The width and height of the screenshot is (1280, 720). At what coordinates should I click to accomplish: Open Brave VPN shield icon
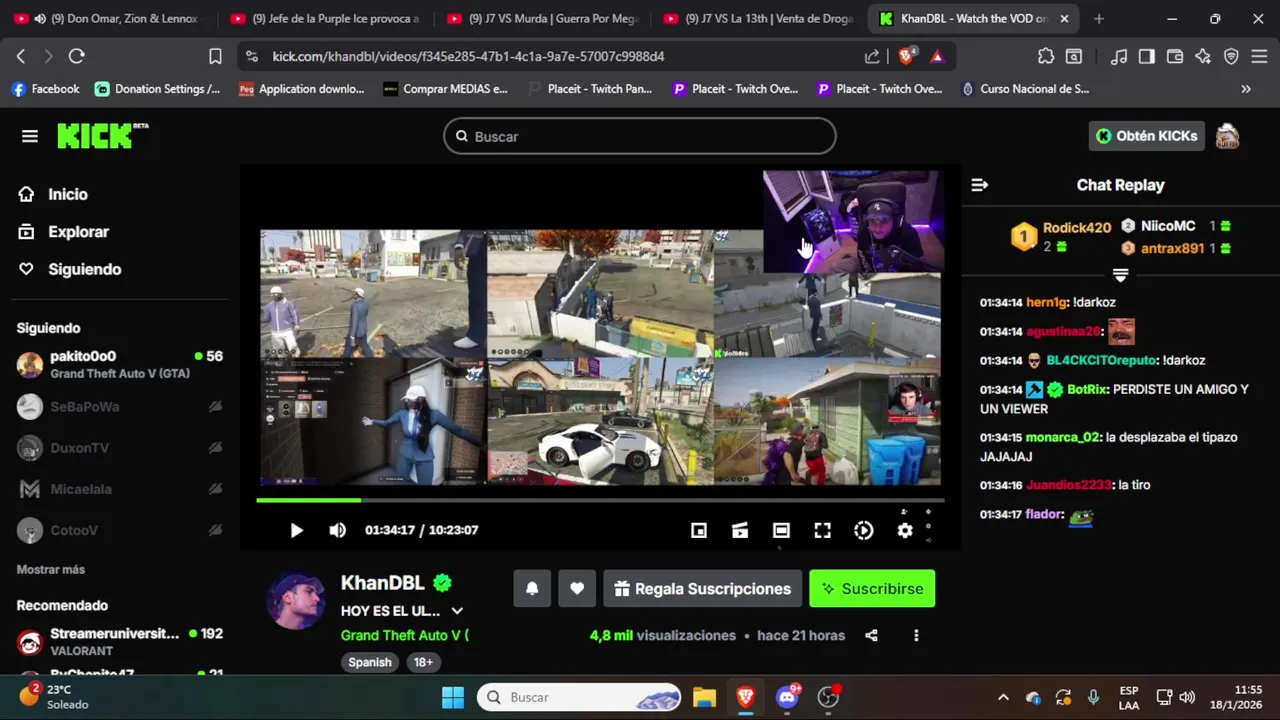coord(1231,57)
